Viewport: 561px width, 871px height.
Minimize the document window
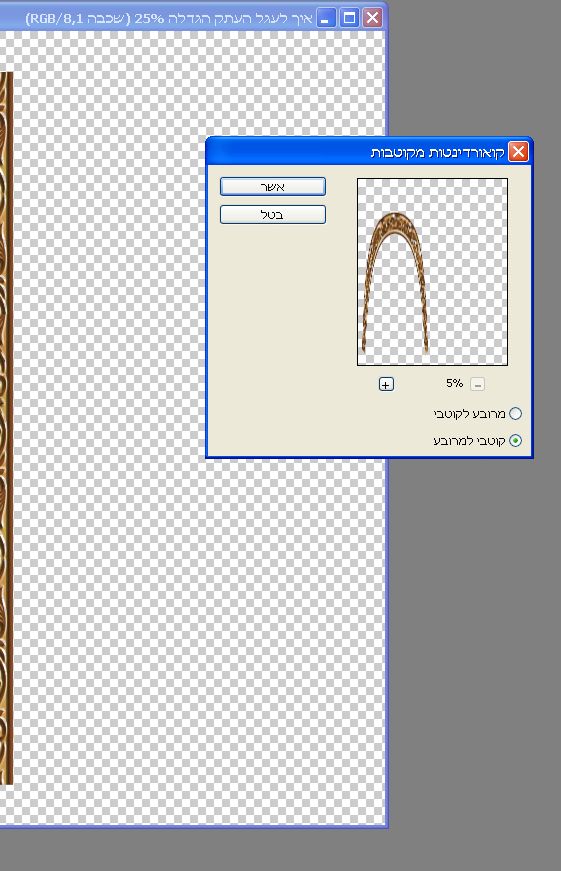[x=325, y=18]
